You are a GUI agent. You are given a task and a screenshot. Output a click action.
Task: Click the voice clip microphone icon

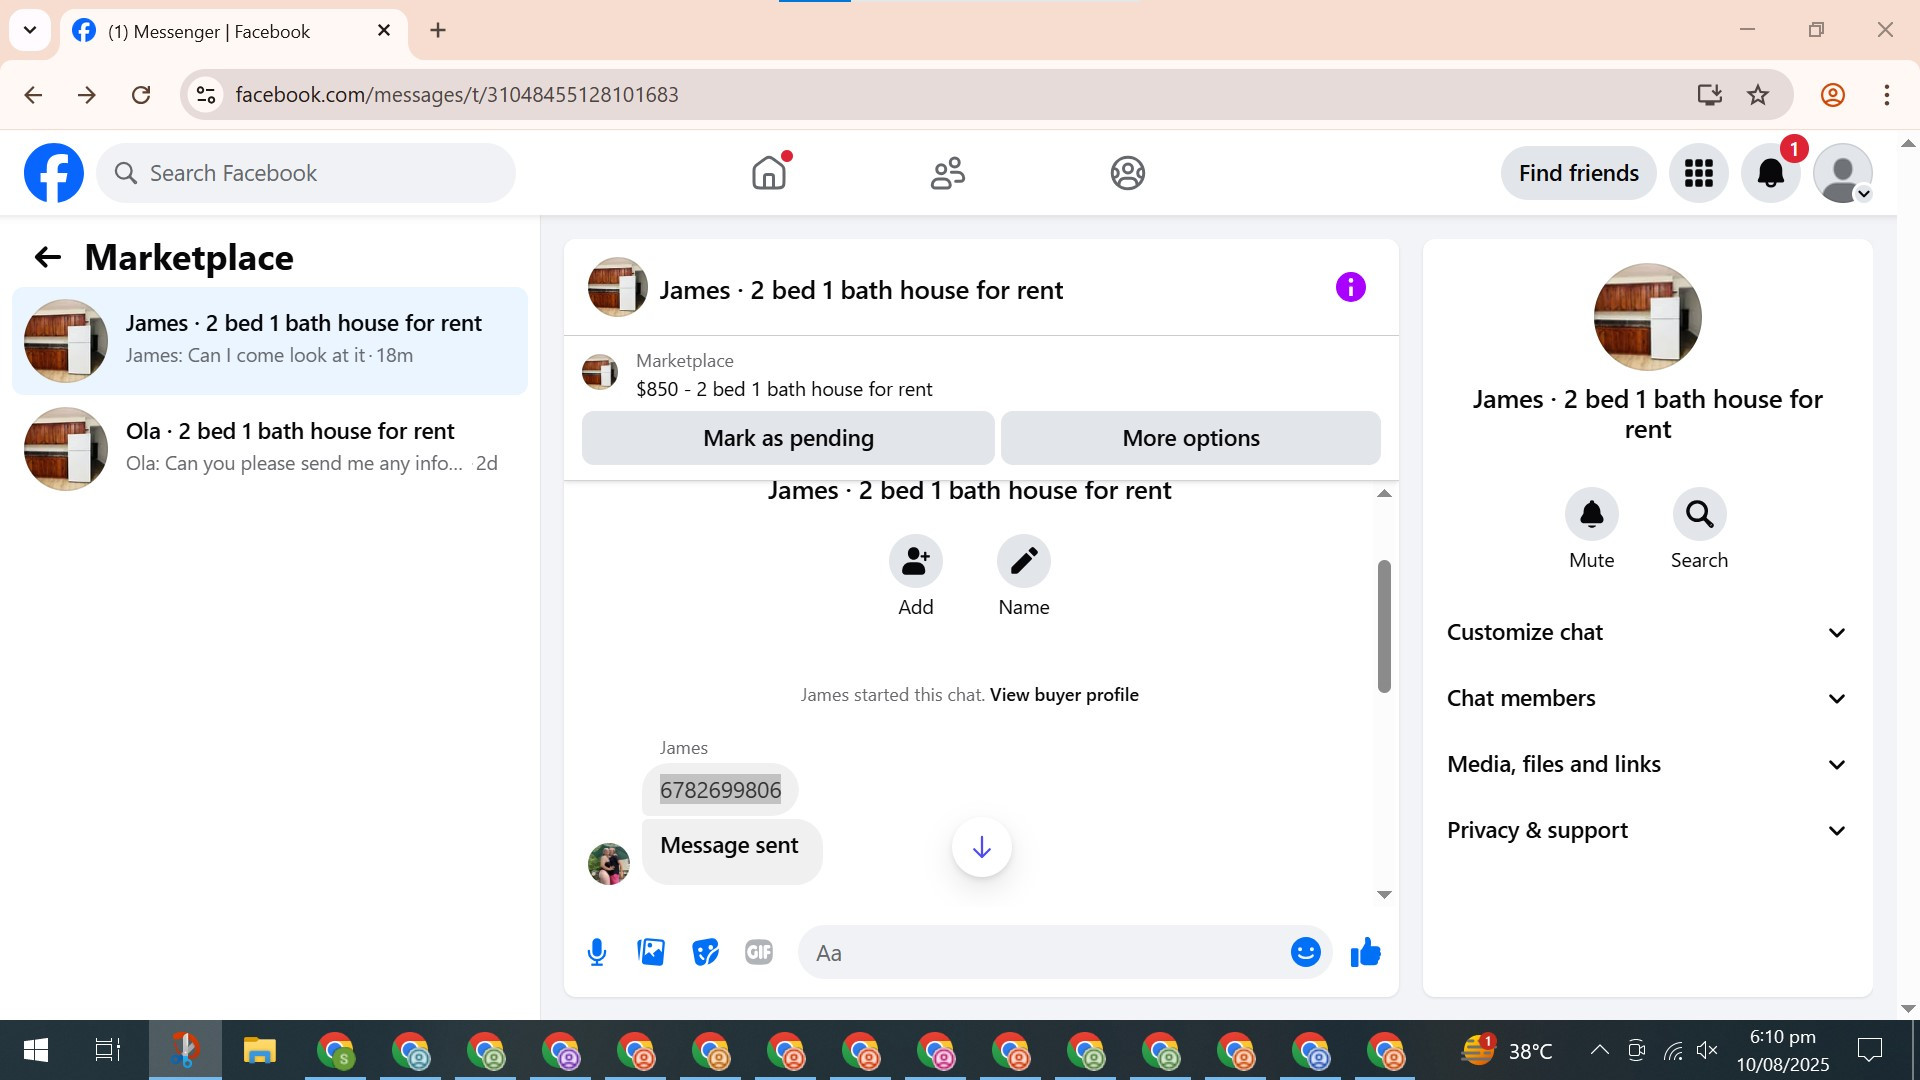tap(597, 953)
